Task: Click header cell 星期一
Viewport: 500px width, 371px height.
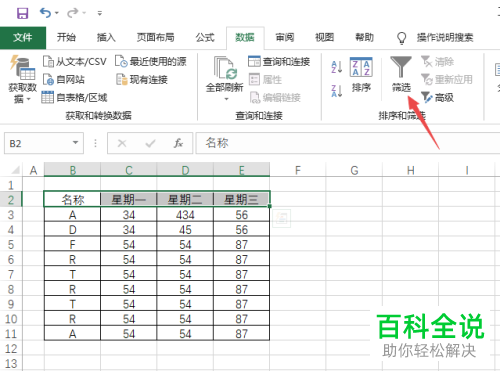Action: 129,200
